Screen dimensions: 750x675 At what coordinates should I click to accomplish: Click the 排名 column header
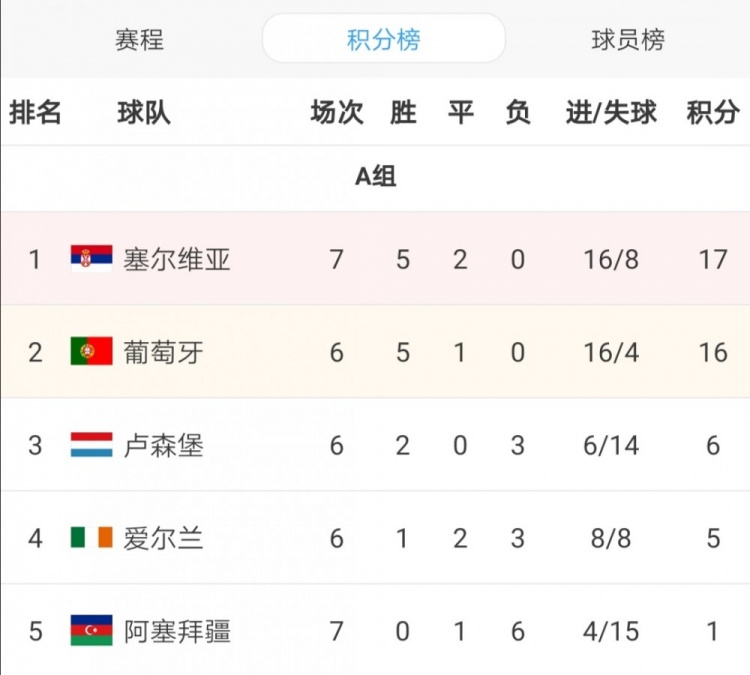coord(35,112)
